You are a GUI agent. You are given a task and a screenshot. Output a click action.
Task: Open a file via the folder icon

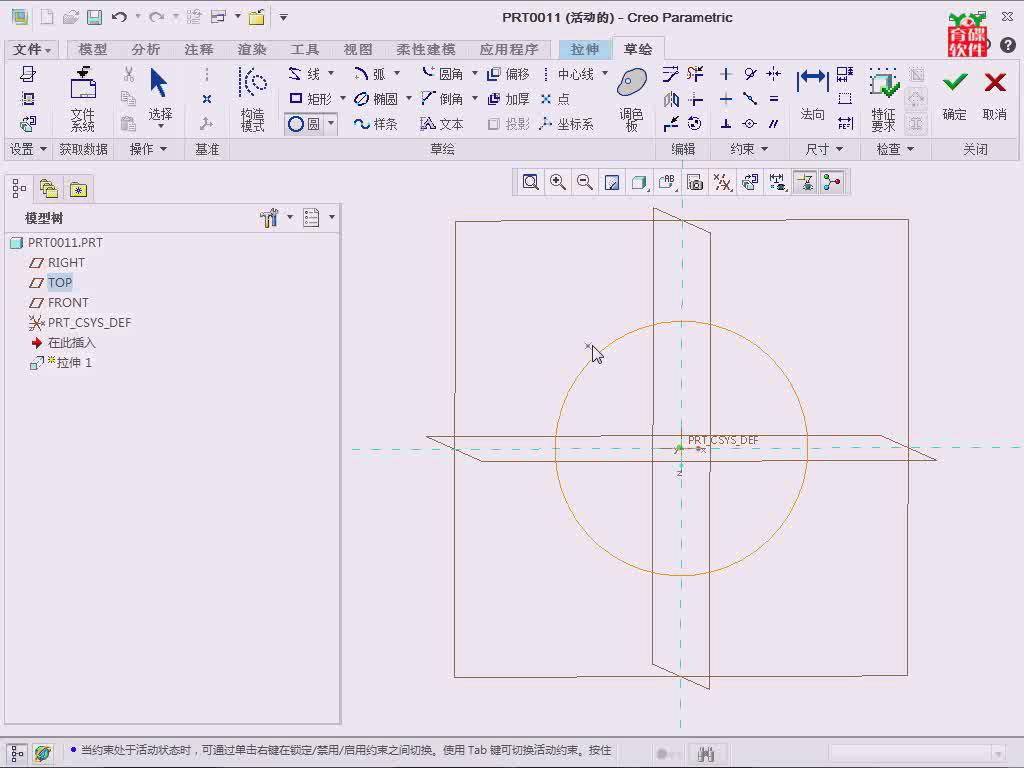[71, 17]
